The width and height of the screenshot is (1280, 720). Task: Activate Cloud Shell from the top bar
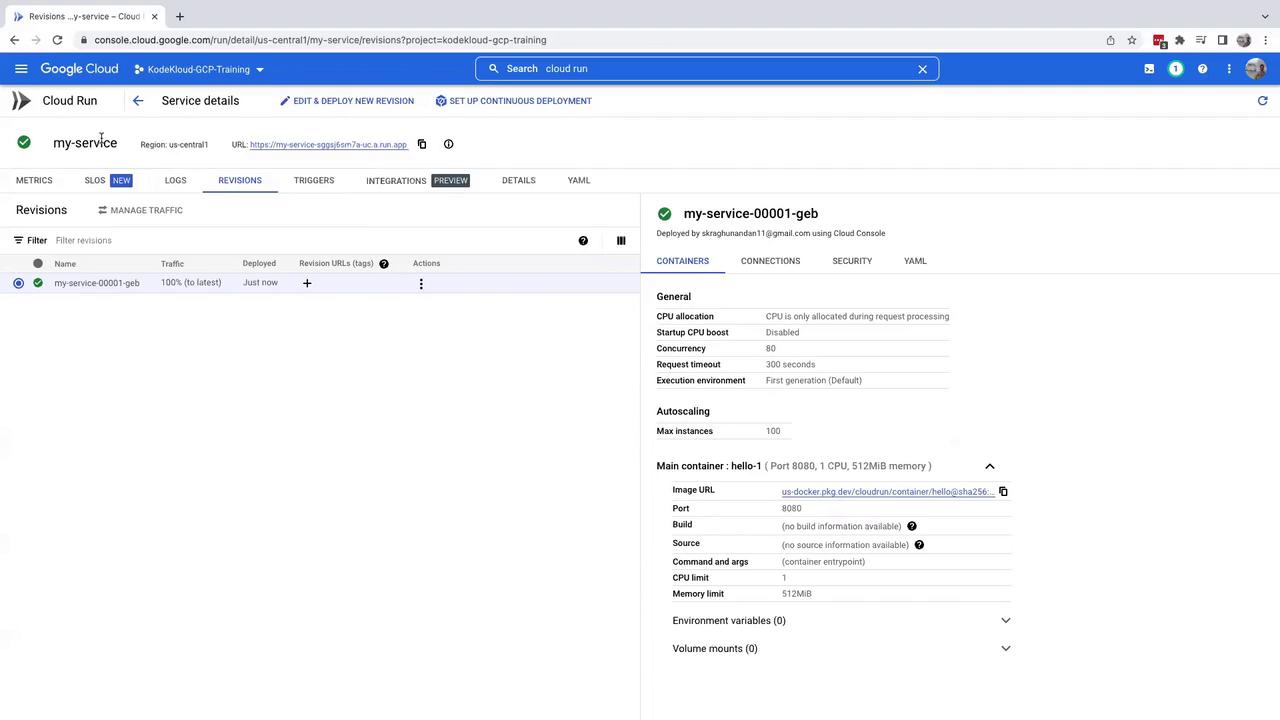click(1149, 69)
